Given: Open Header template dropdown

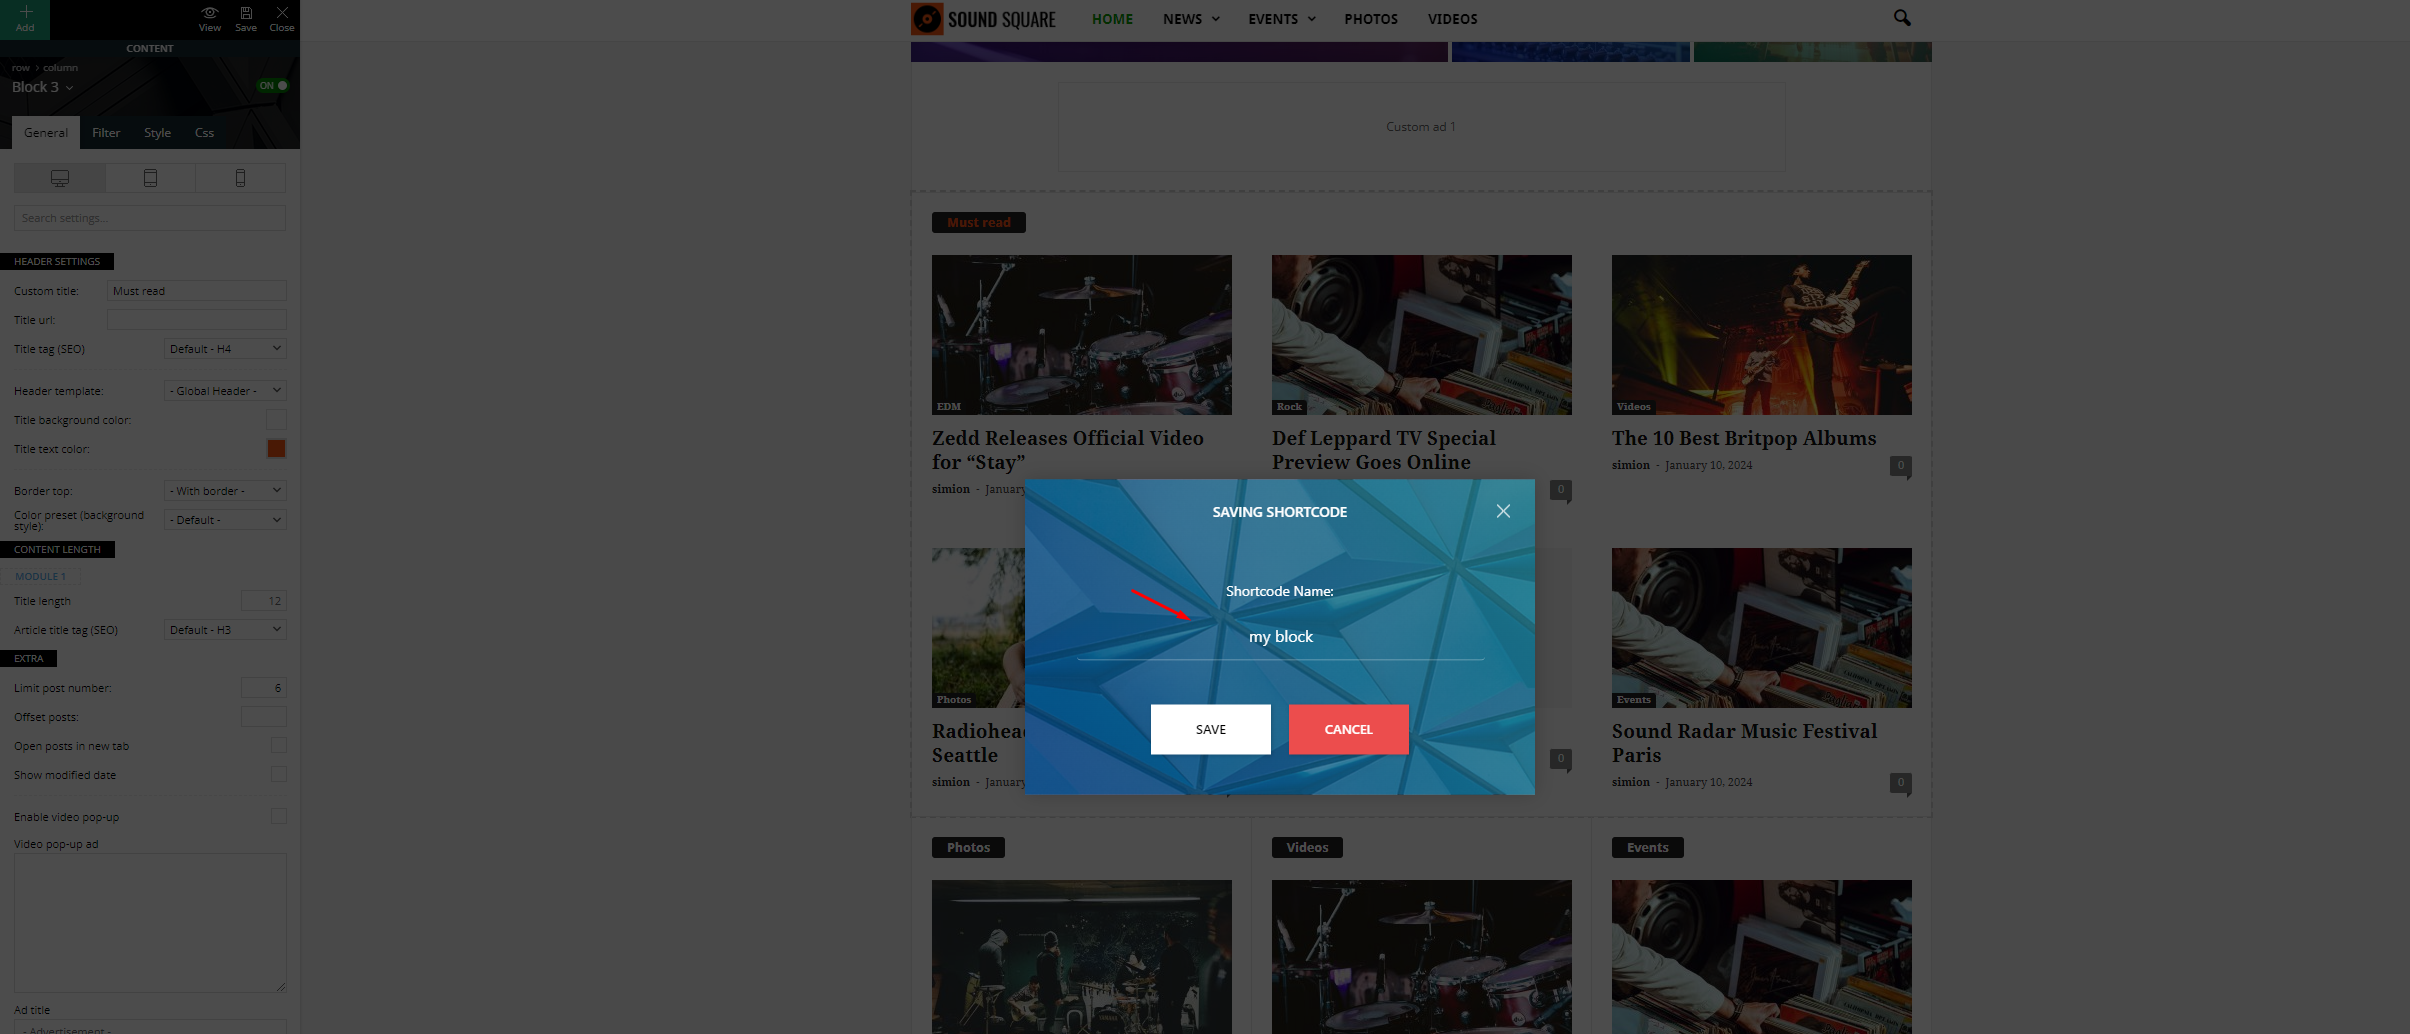Looking at the screenshot, I should point(225,391).
